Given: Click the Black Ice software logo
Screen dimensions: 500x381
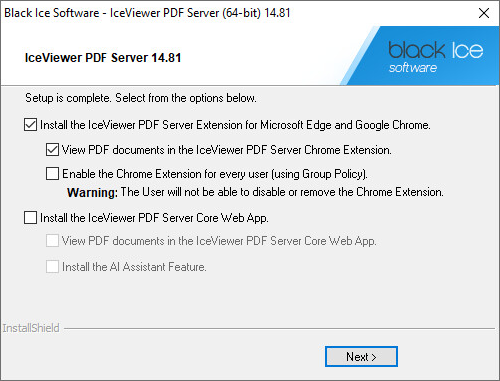Looking at the screenshot, I should tap(436, 57).
